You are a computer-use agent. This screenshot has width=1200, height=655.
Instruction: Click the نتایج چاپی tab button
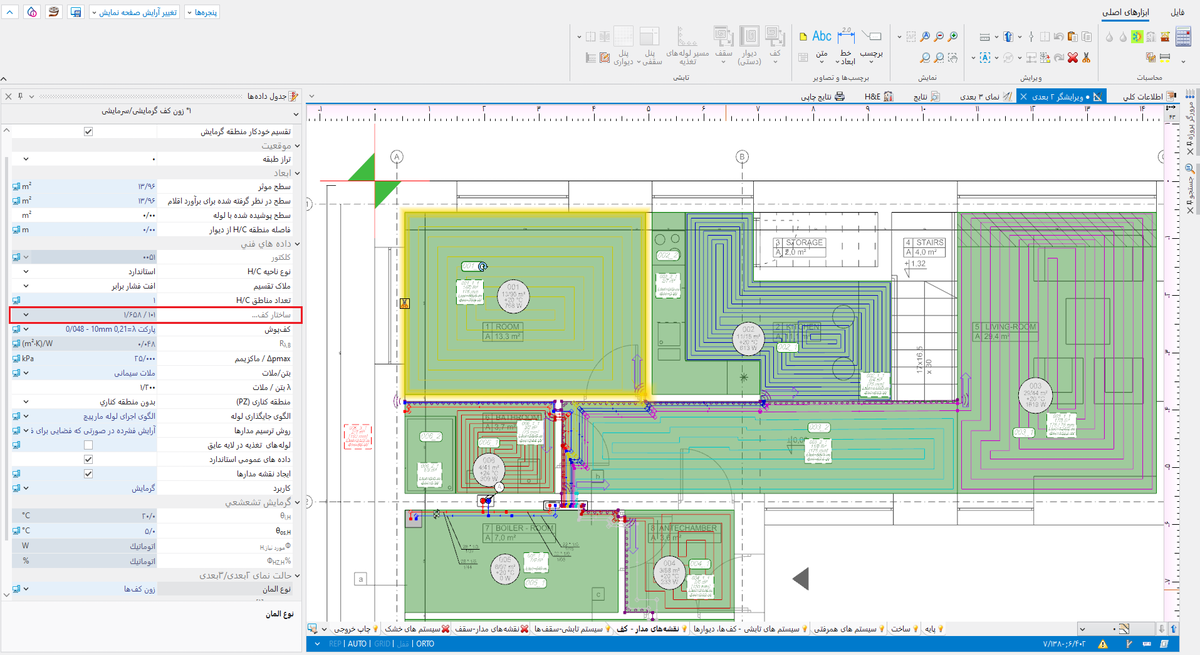pyautogui.click(x=821, y=96)
